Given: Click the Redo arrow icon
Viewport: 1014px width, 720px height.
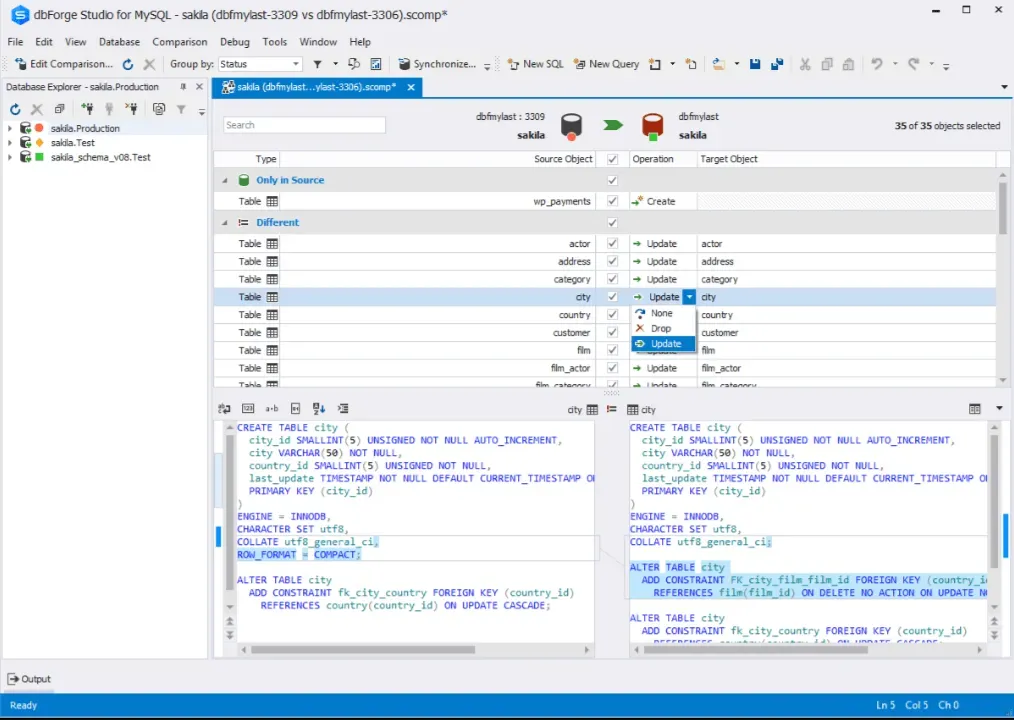Looking at the screenshot, I should 913,64.
